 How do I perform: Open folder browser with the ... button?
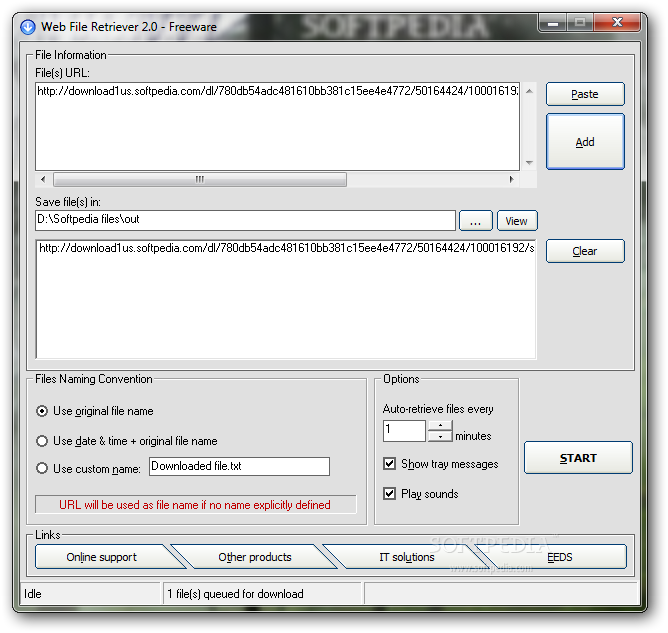[475, 221]
